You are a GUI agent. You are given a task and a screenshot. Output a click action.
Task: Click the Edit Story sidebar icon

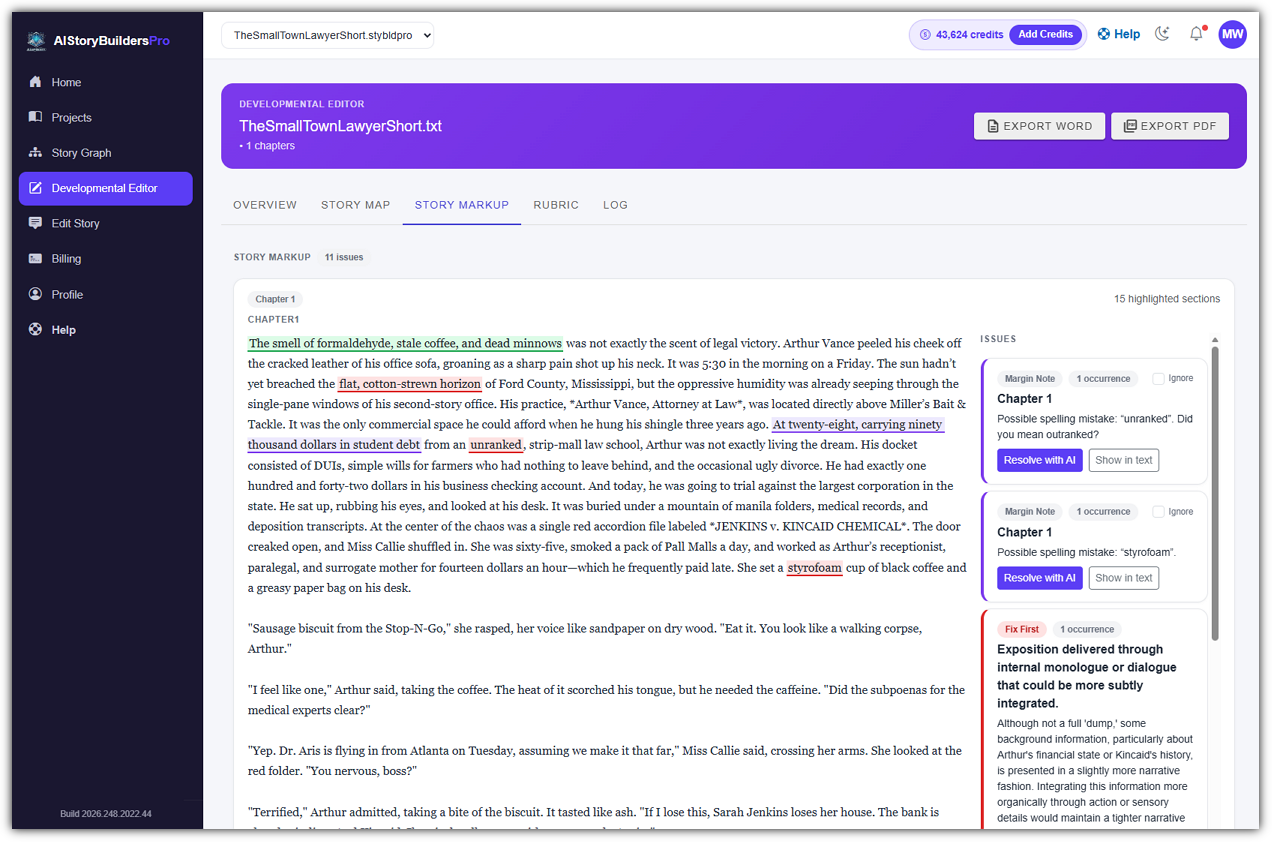click(36, 223)
